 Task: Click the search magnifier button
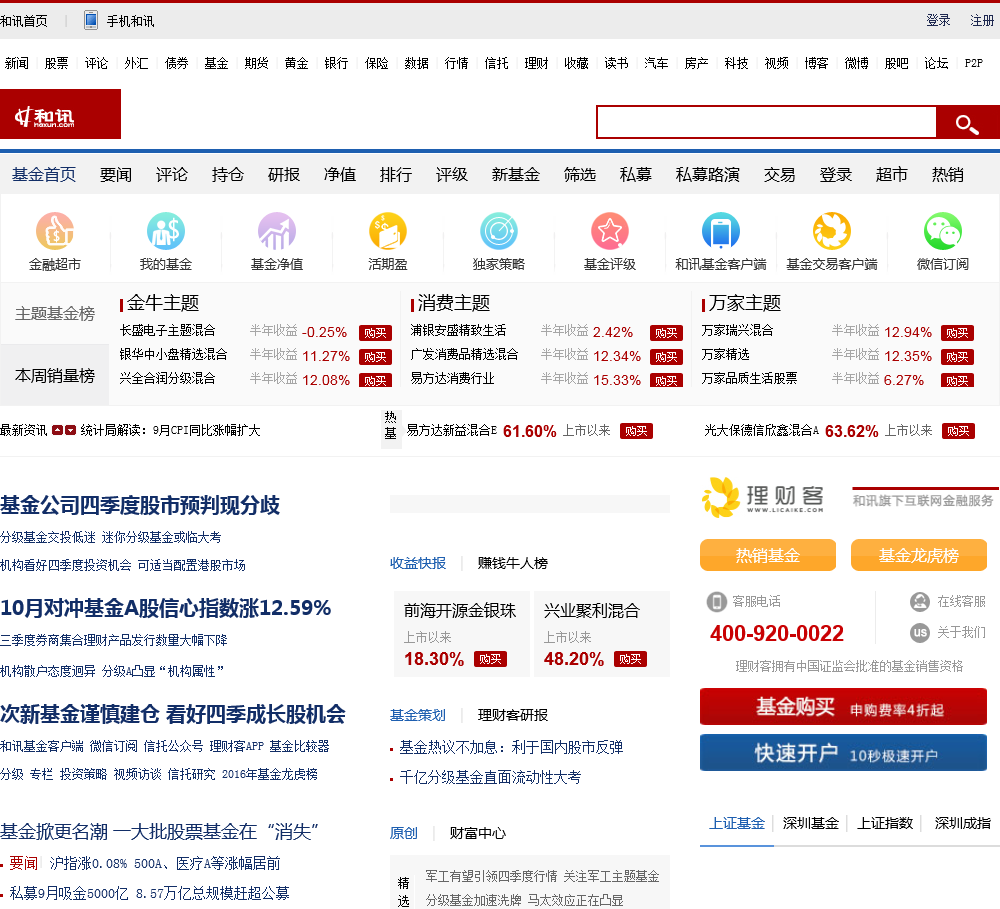click(967, 122)
